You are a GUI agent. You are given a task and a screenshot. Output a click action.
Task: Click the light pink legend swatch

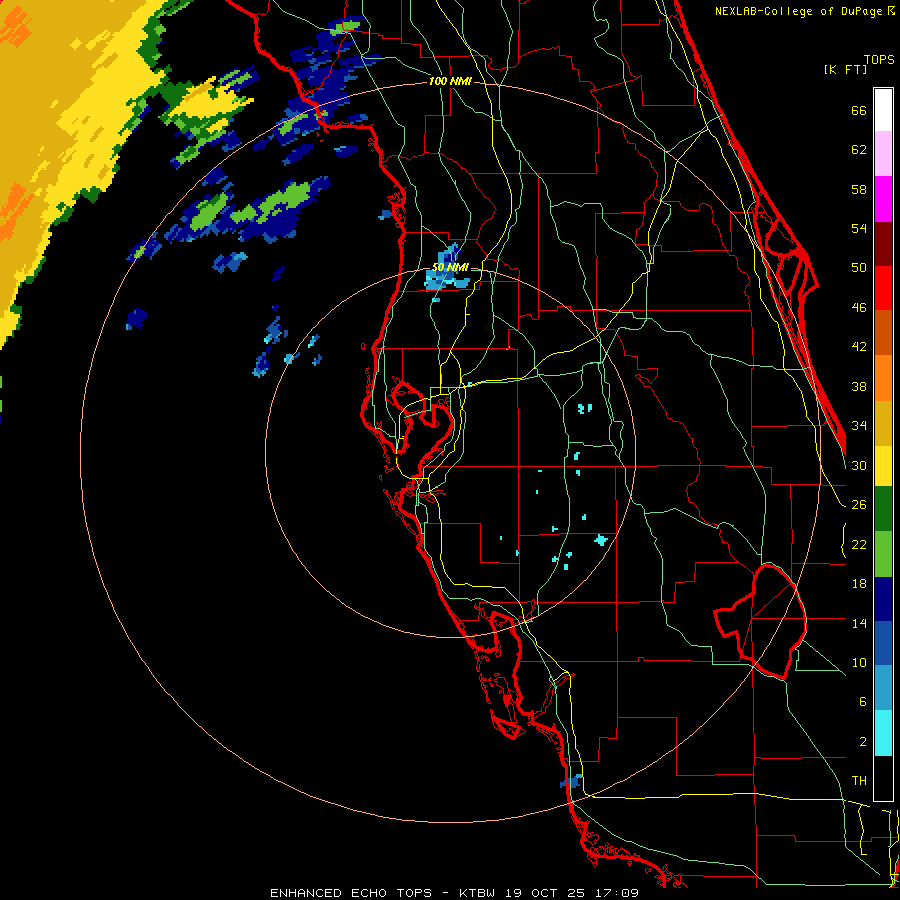click(x=883, y=153)
